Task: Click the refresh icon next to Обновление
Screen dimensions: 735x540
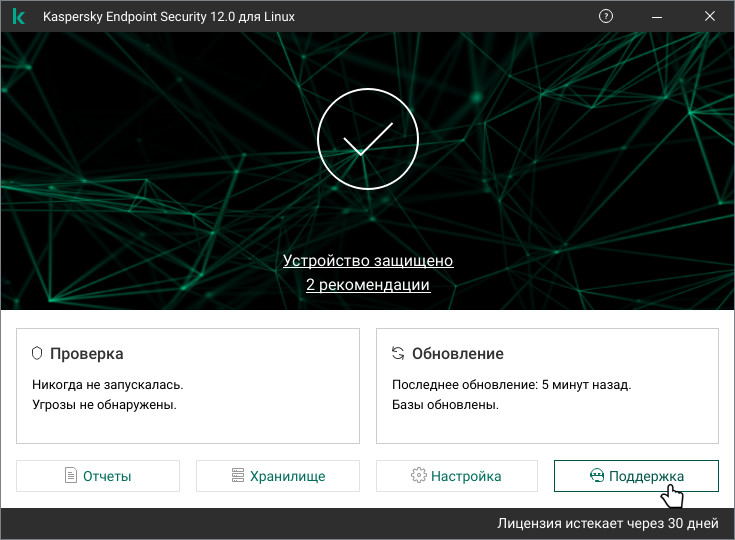Action: pos(398,353)
